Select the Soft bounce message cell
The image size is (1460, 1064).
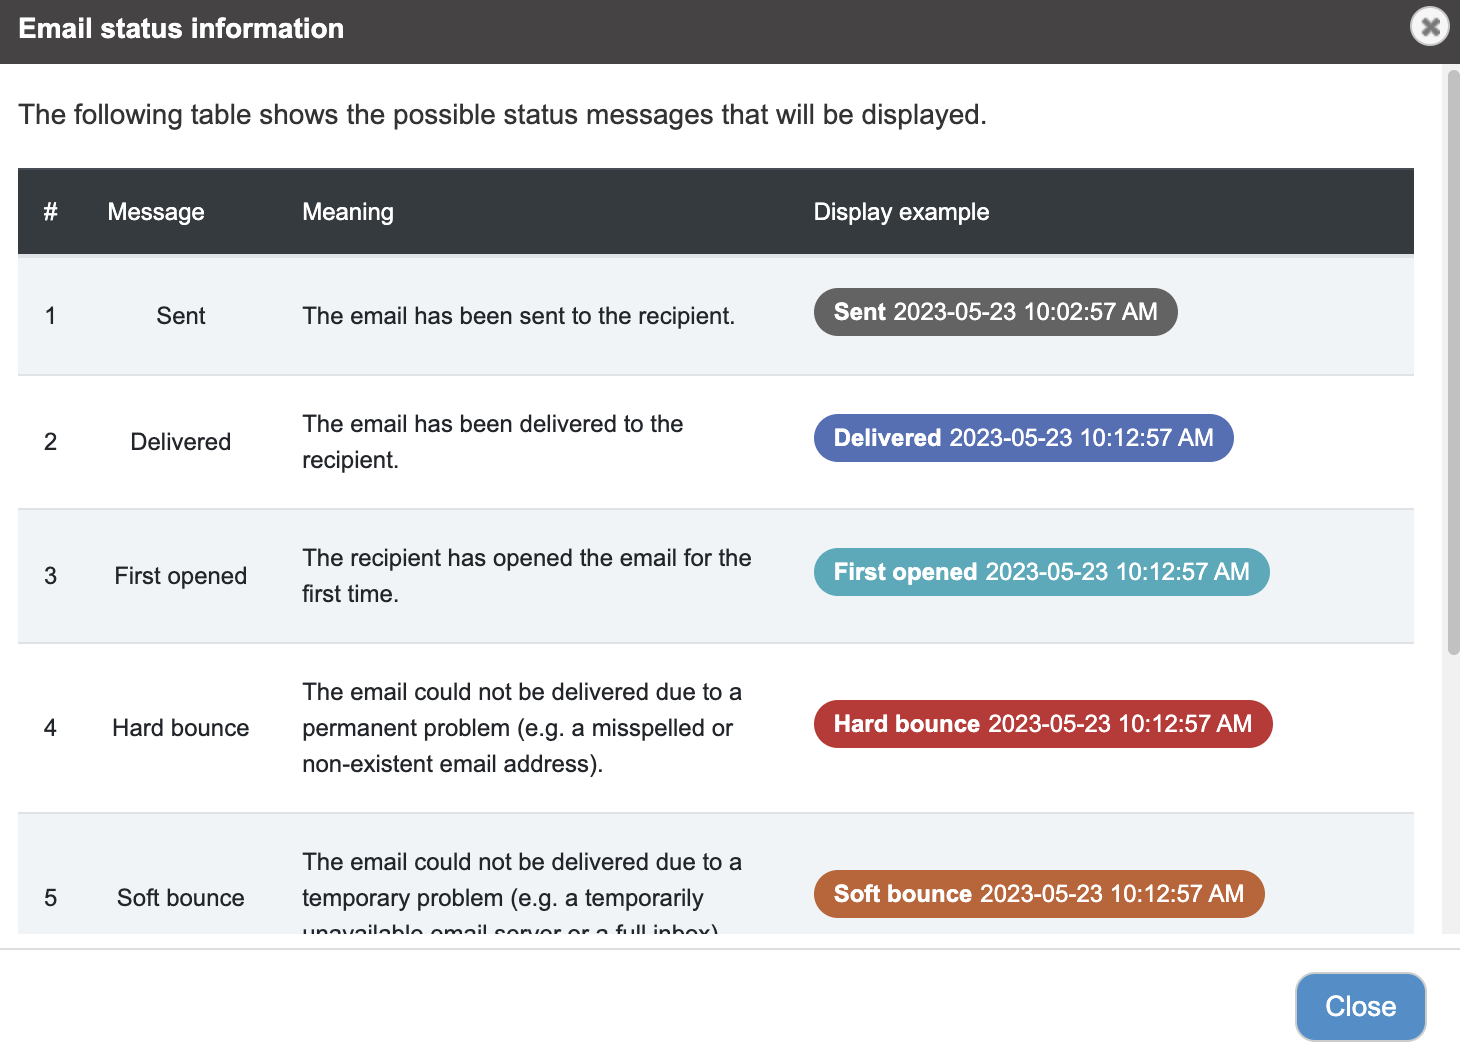181,898
